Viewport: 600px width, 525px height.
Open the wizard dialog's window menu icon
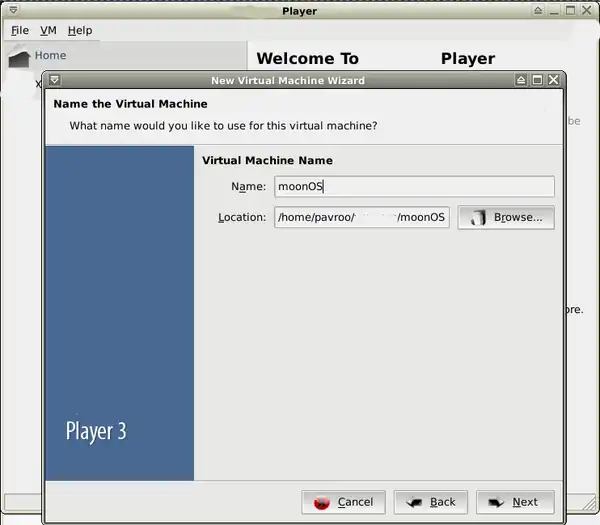tap(54, 80)
